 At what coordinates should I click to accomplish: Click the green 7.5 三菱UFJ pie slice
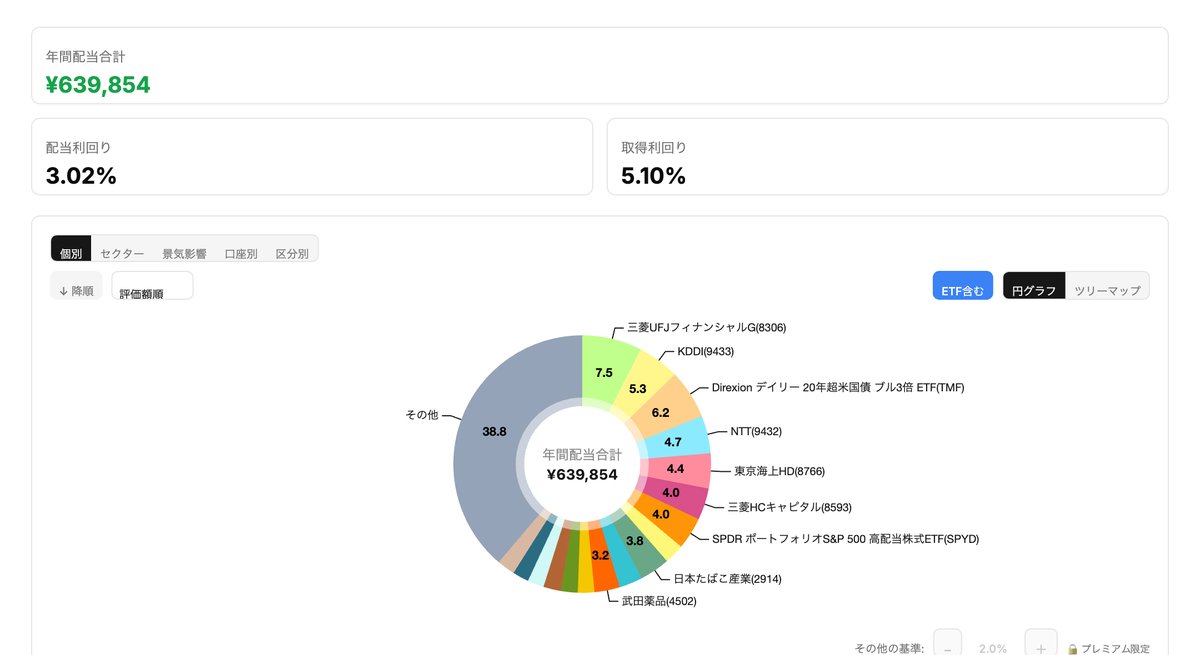604,371
